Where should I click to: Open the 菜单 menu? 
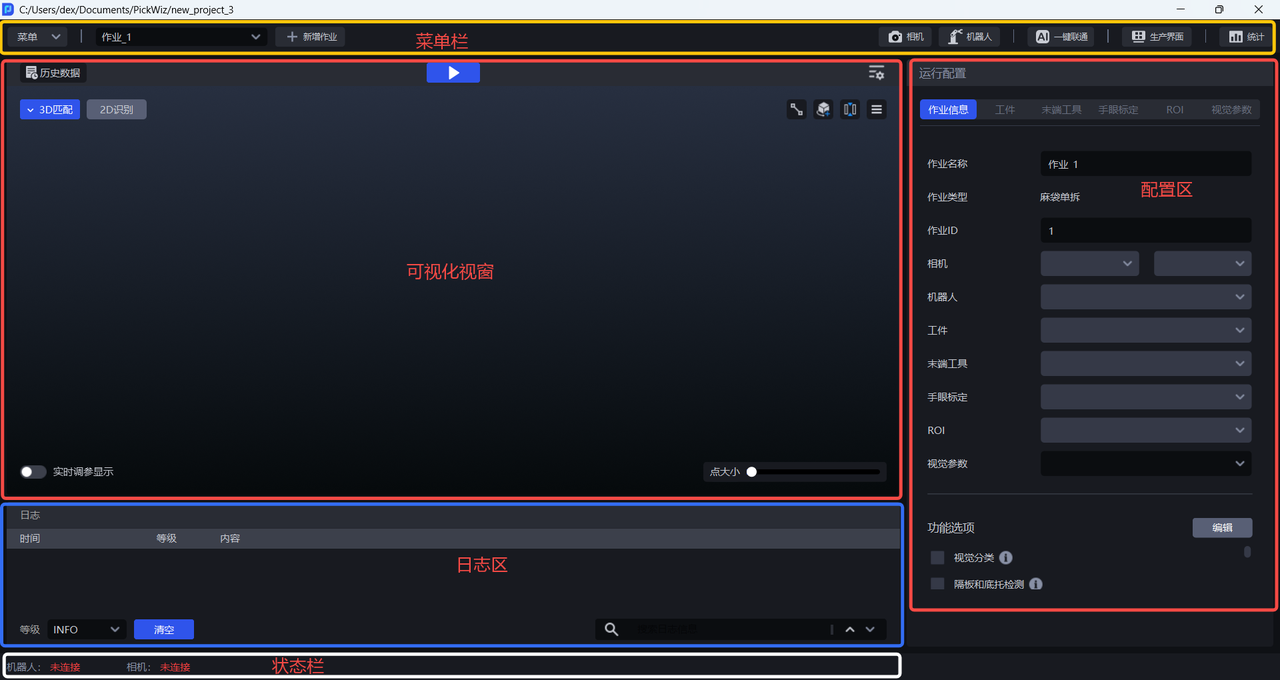click(38, 37)
